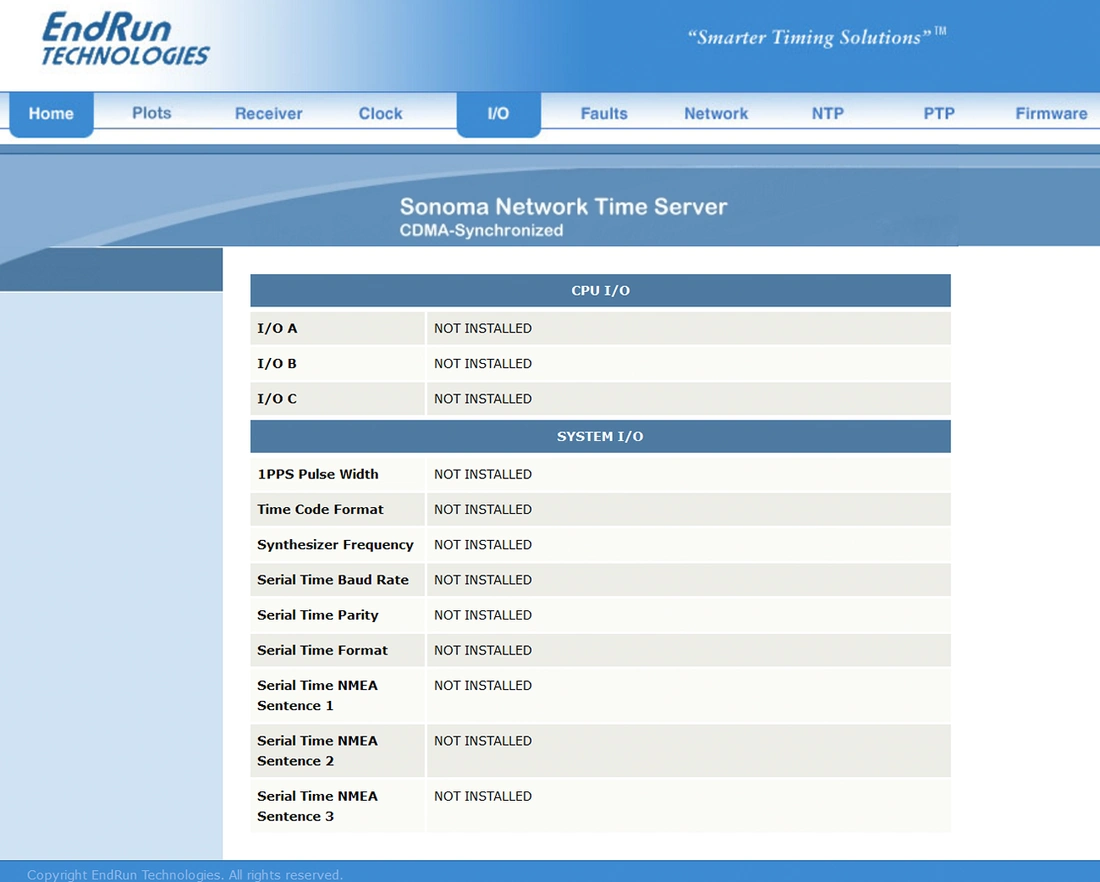Click the EndRun Technologies logo
The image size is (1100, 882).
click(125, 39)
